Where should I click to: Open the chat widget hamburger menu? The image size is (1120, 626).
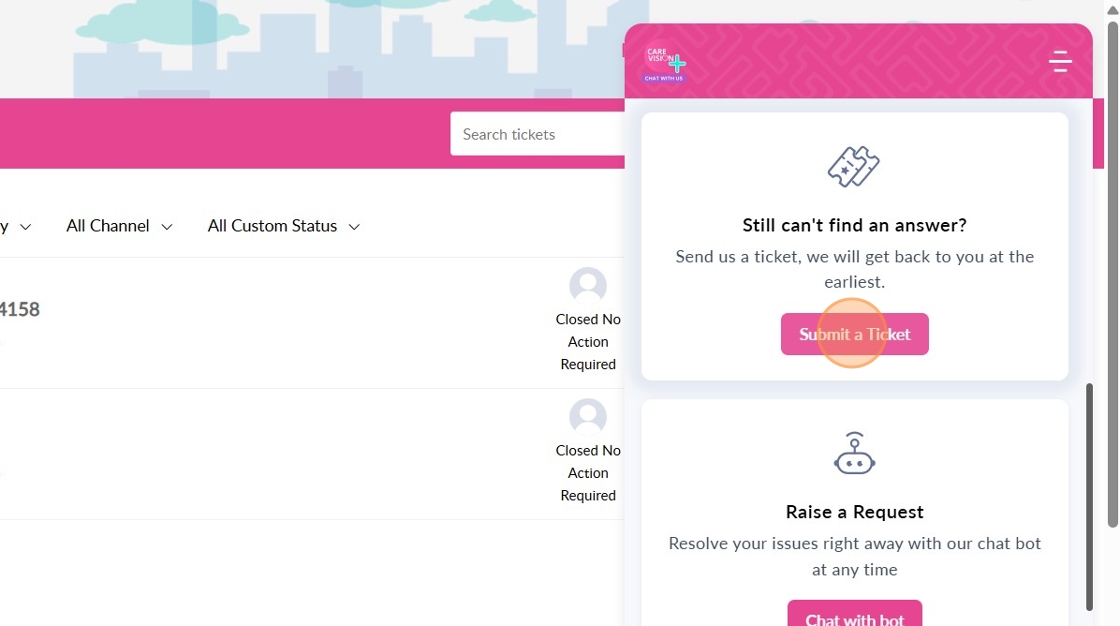coord(1060,62)
